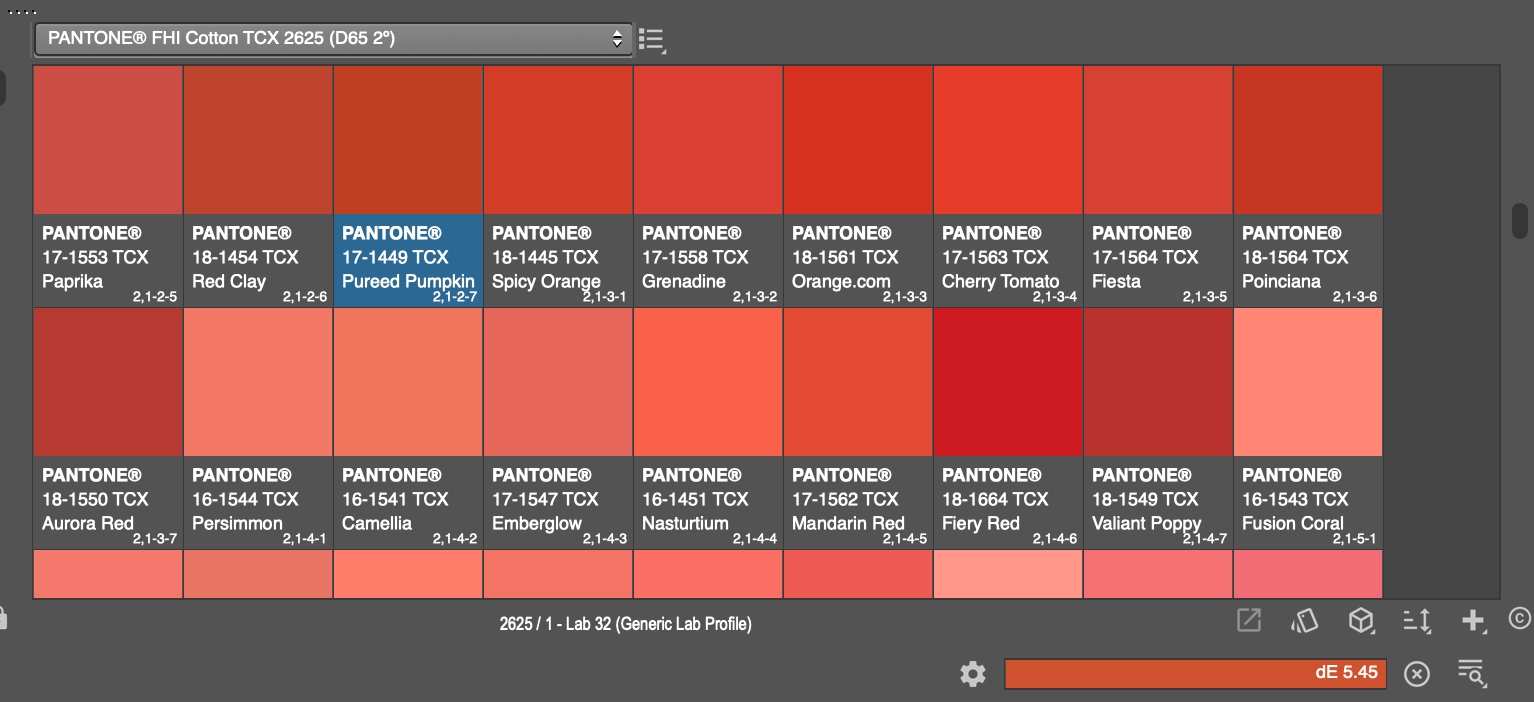Open the list view options icon
The image size is (1534, 702).
coord(652,40)
